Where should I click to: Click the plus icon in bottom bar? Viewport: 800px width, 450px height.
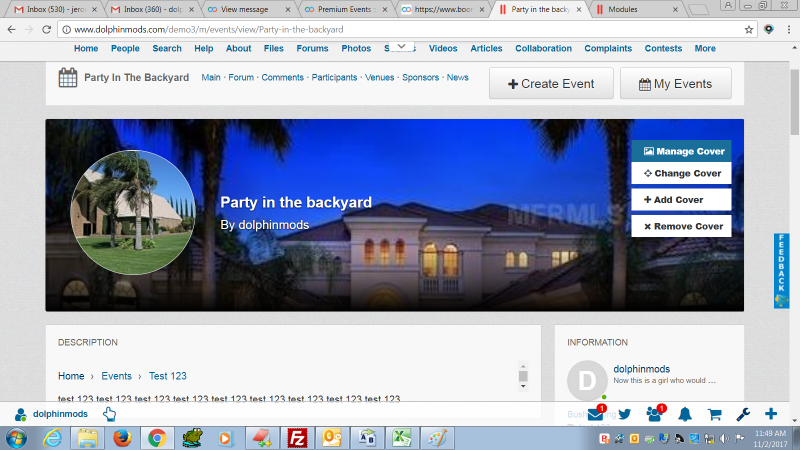(x=771, y=414)
